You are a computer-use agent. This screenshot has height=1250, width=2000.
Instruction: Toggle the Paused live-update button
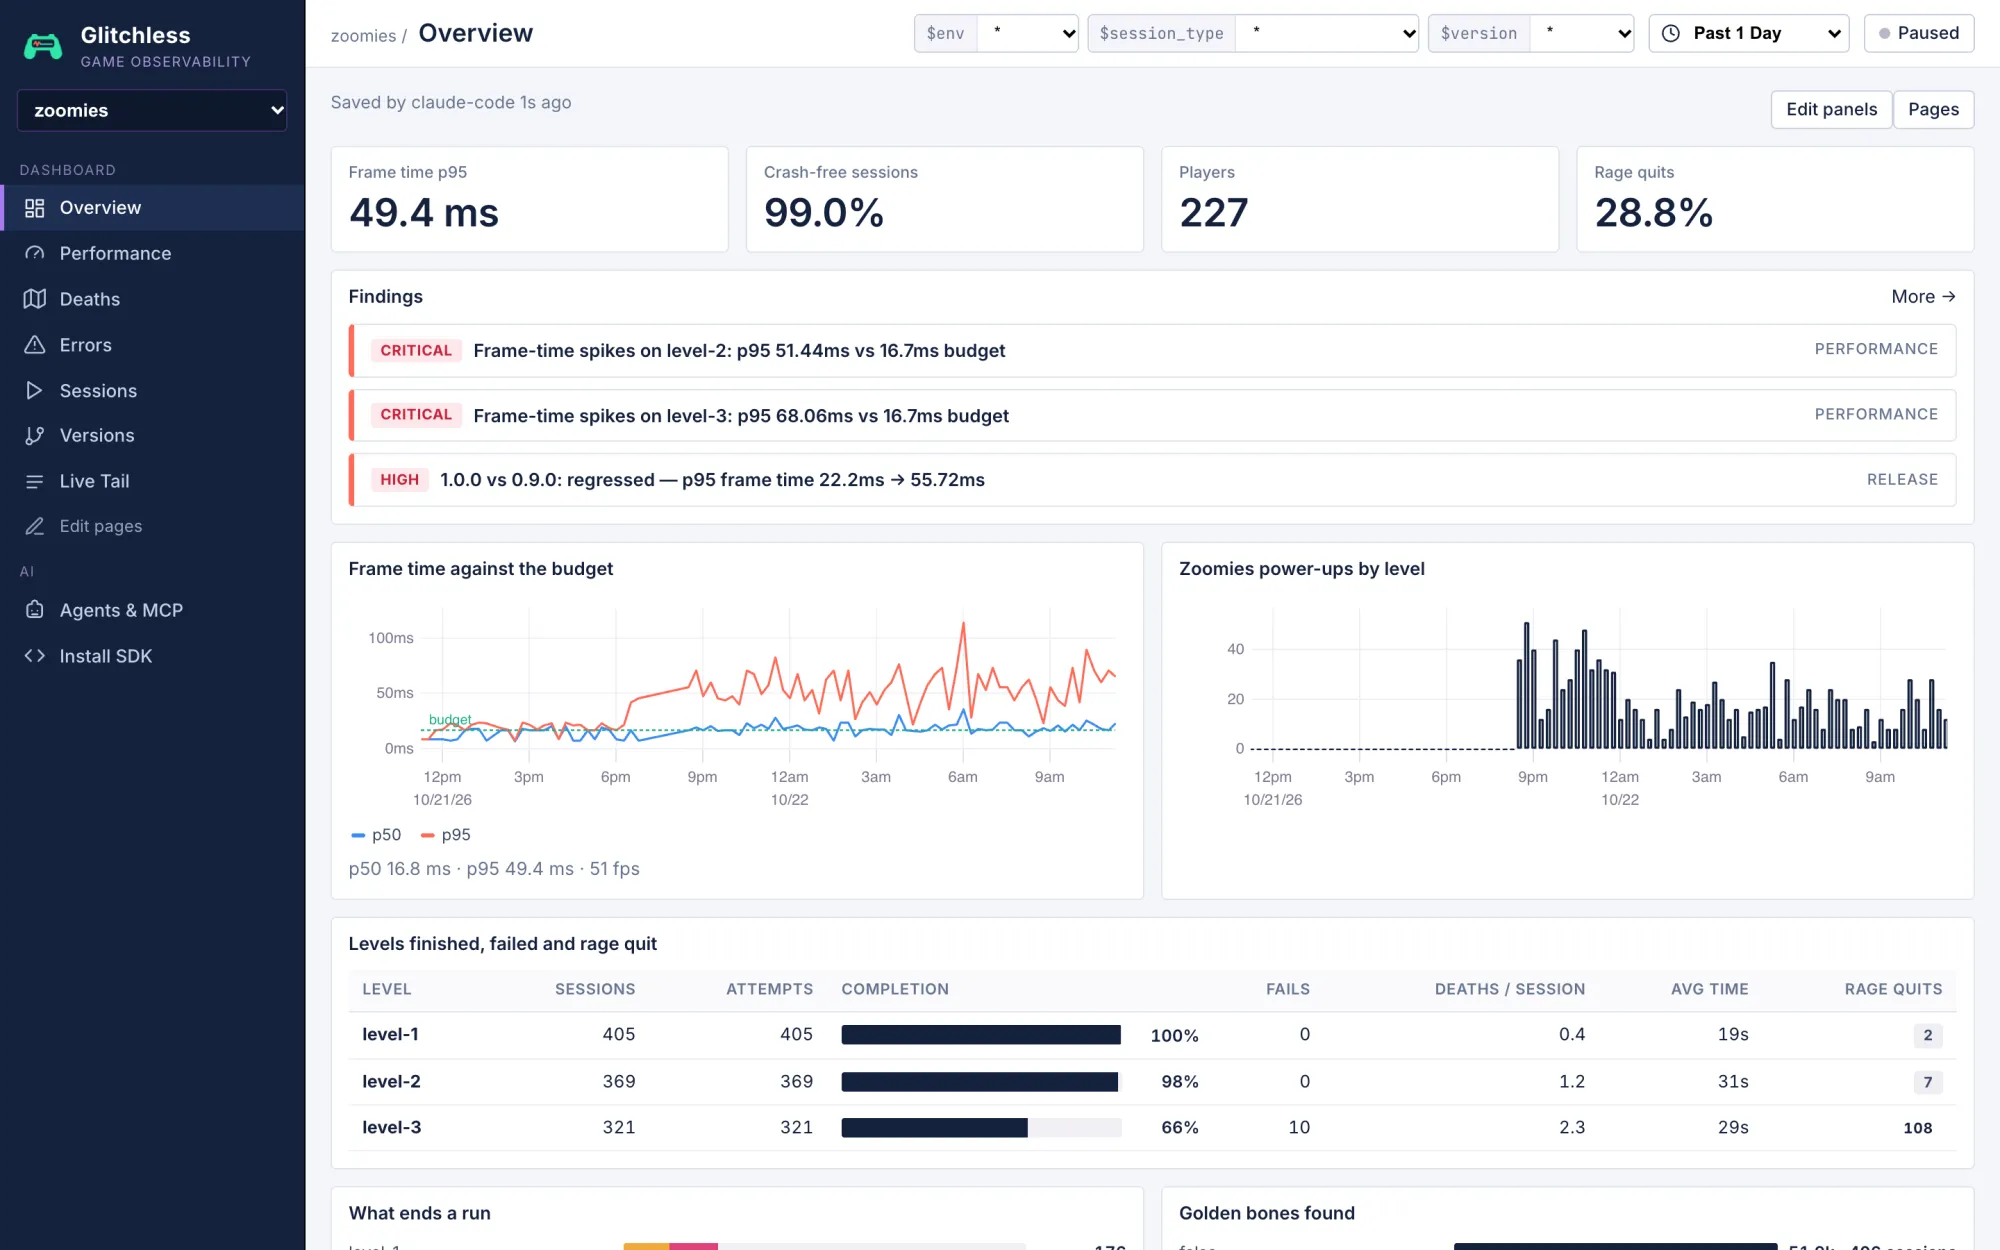click(1919, 33)
